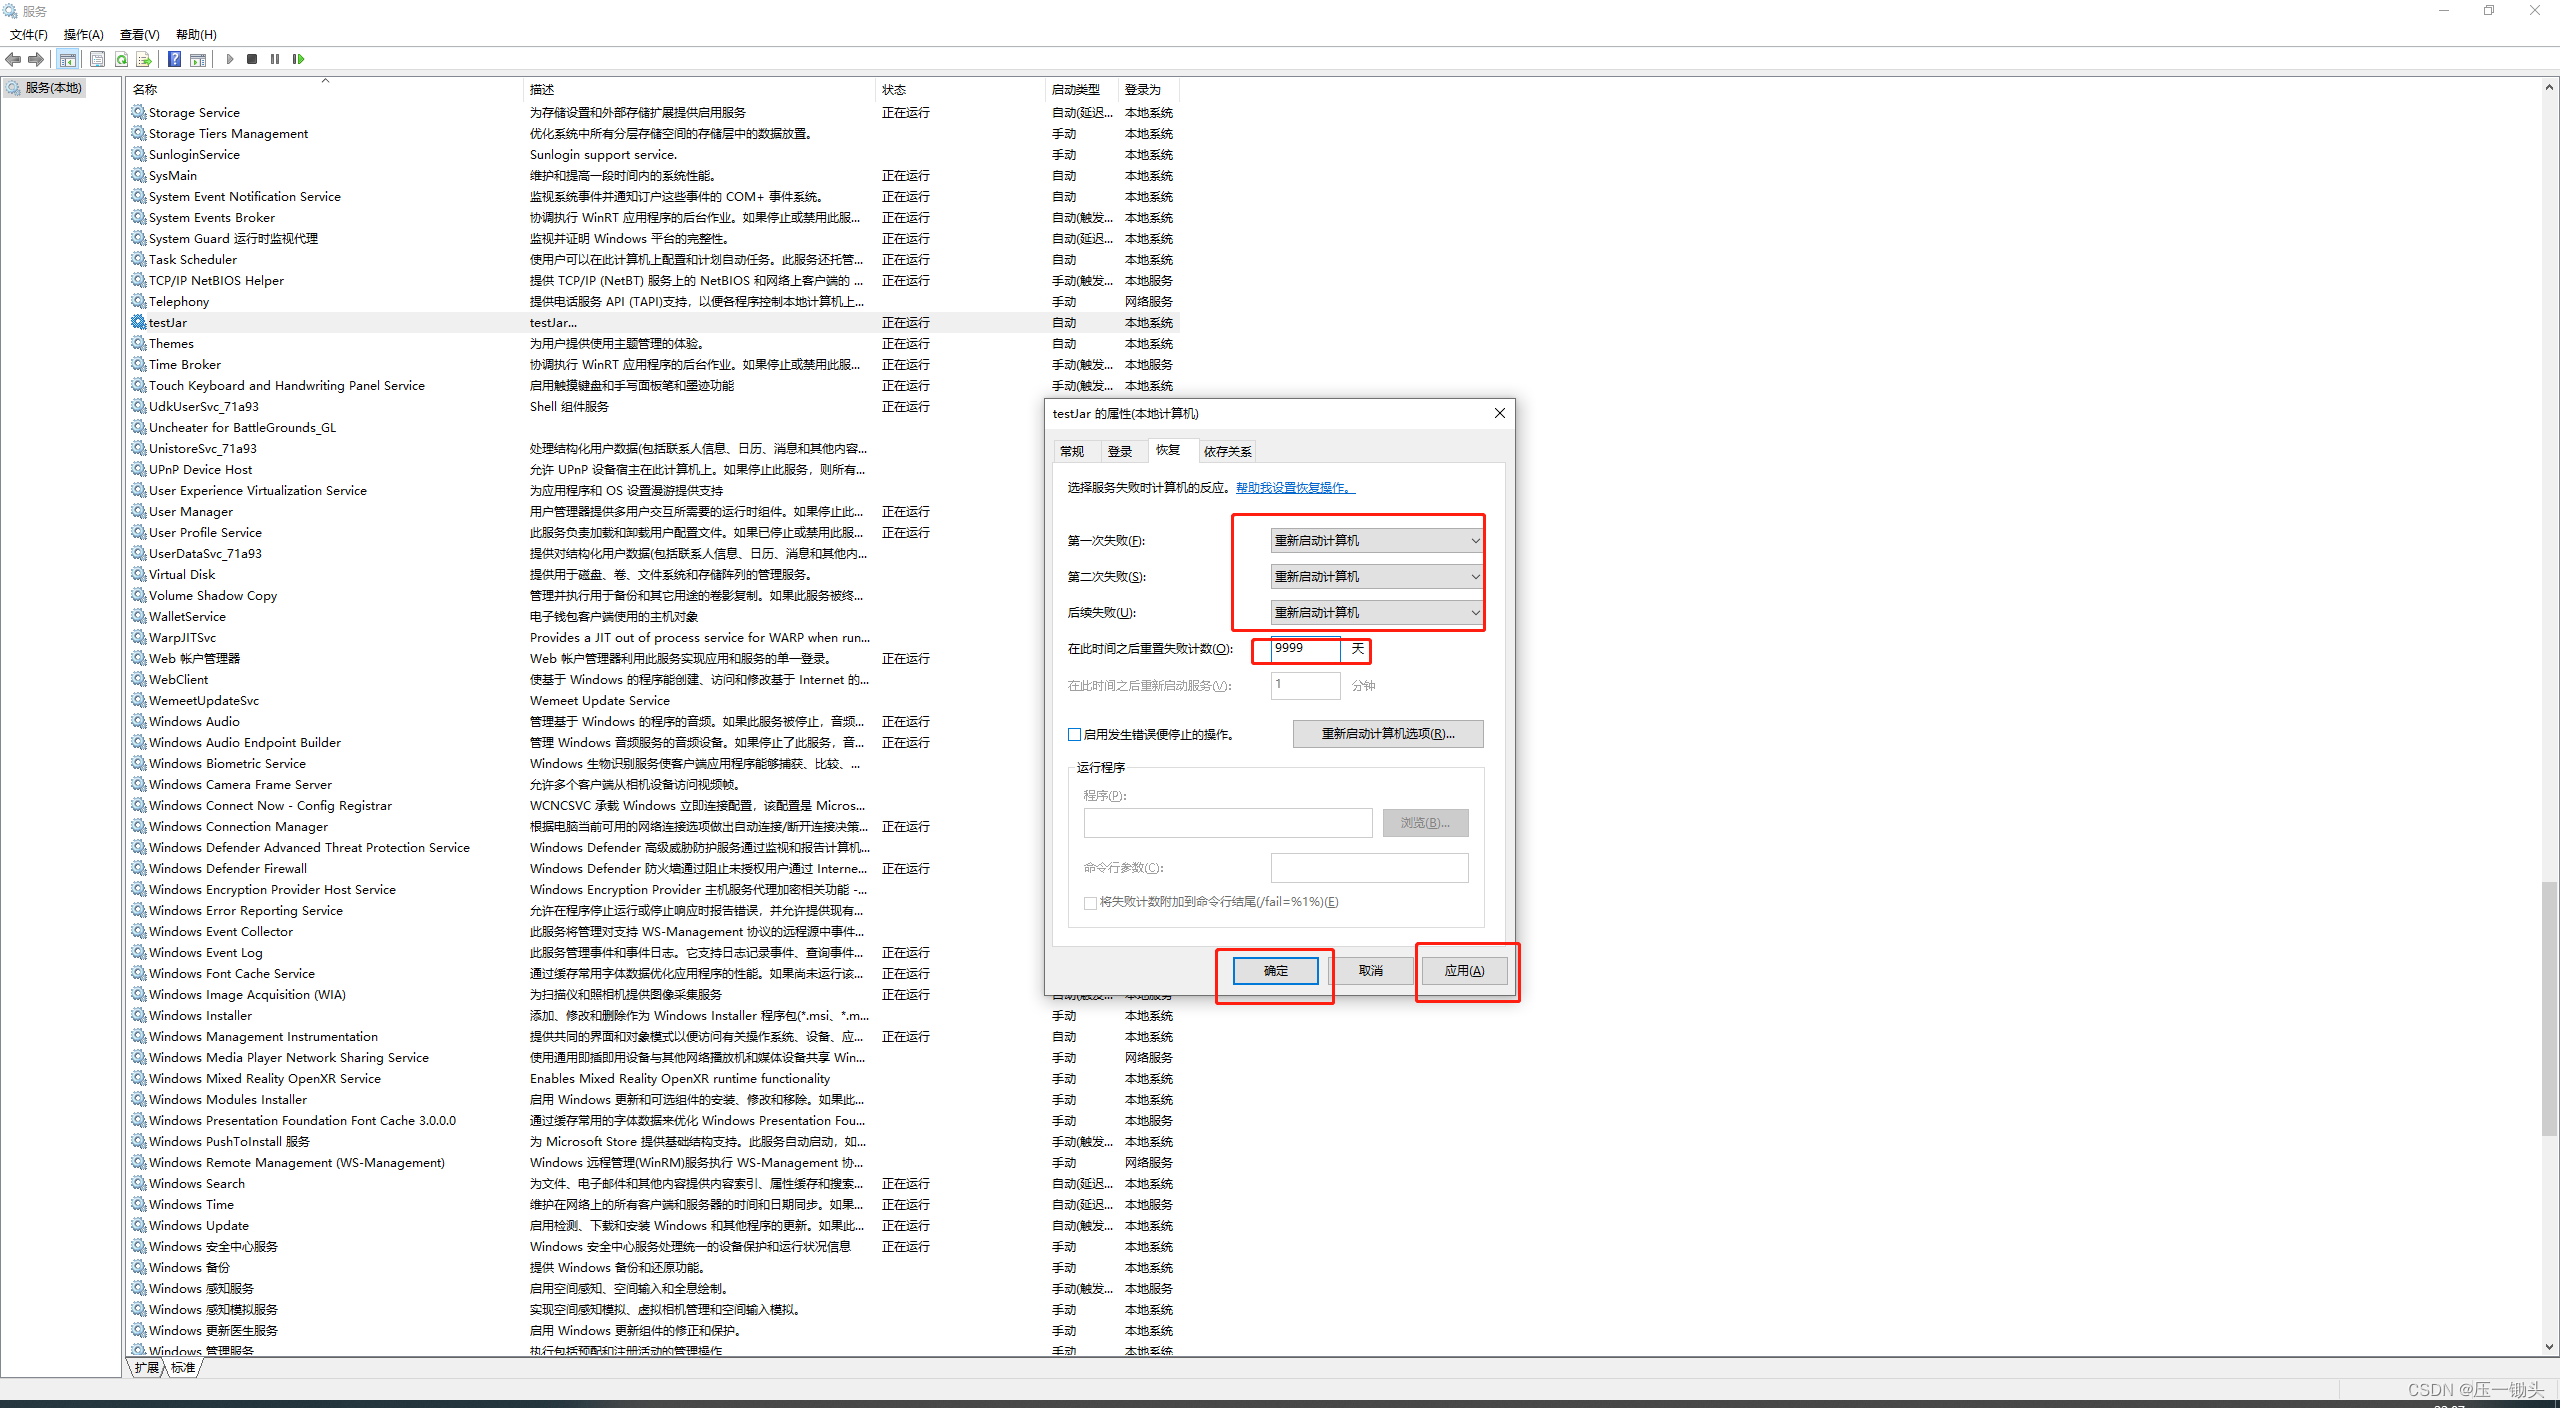Select 第二次失败 restart action dropdown
The image size is (2560, 1408).
pos(1369,576)
